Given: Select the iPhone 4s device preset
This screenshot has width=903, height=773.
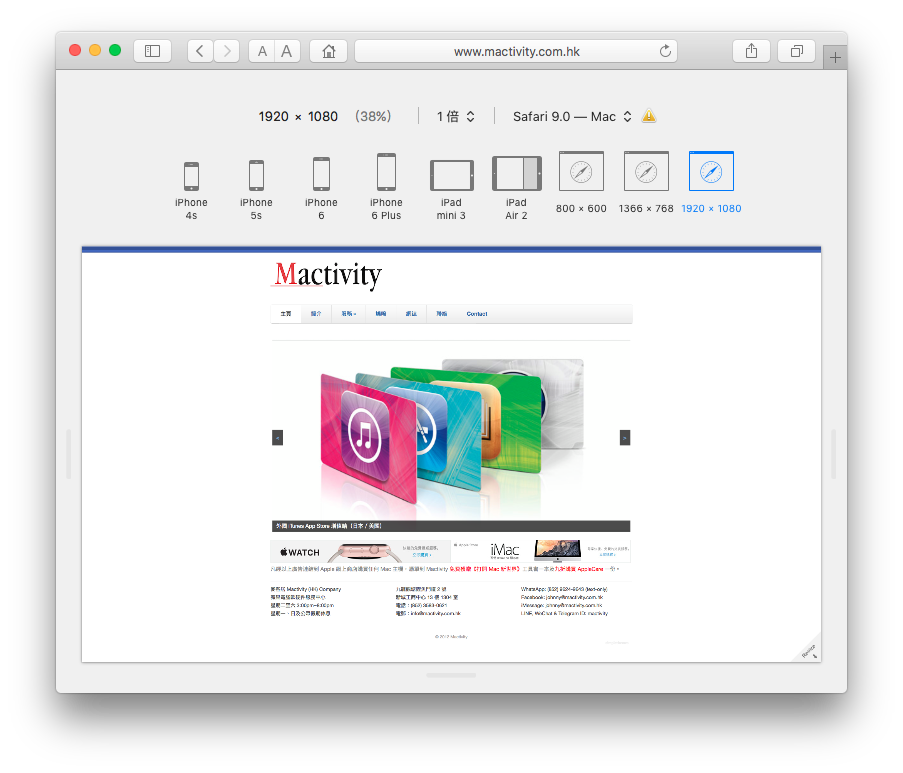Looking at the screenshot, I should point(191,191).
